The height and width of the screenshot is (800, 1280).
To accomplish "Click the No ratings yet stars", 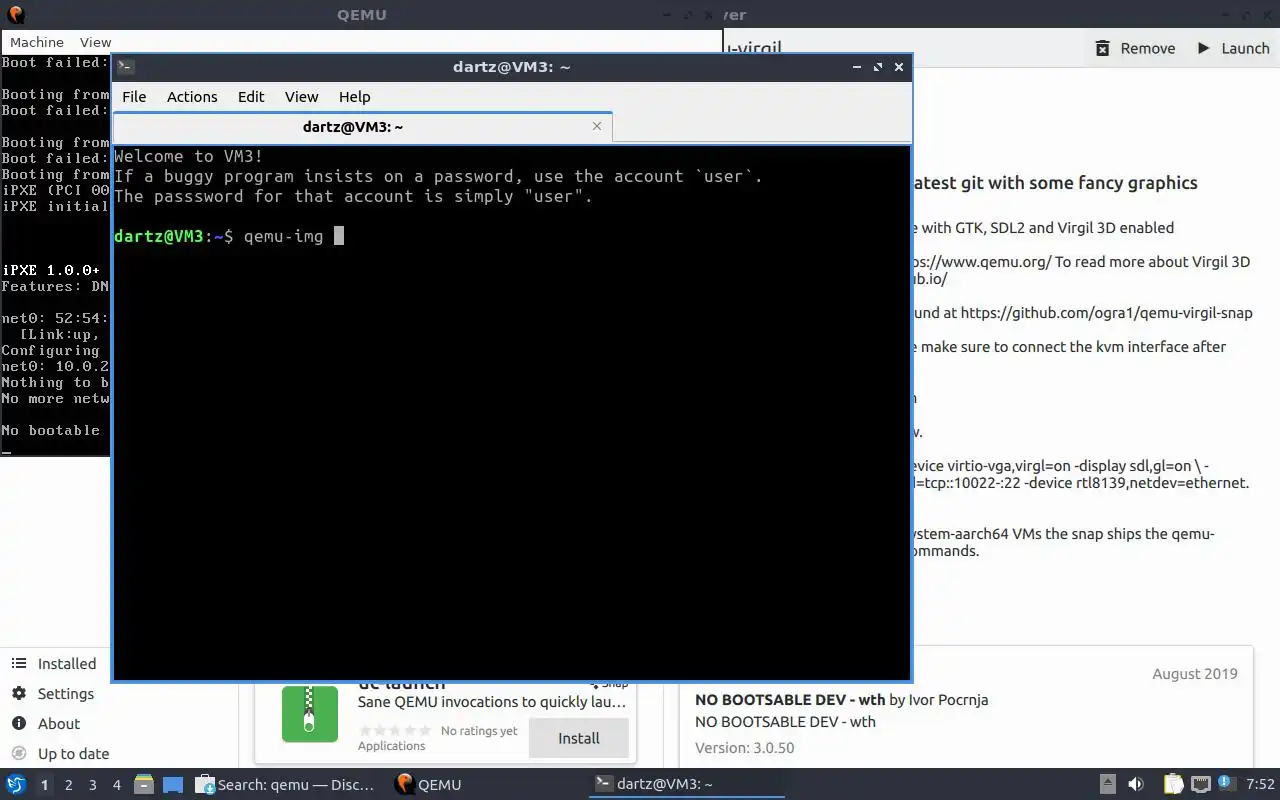I will click(396, 731).
